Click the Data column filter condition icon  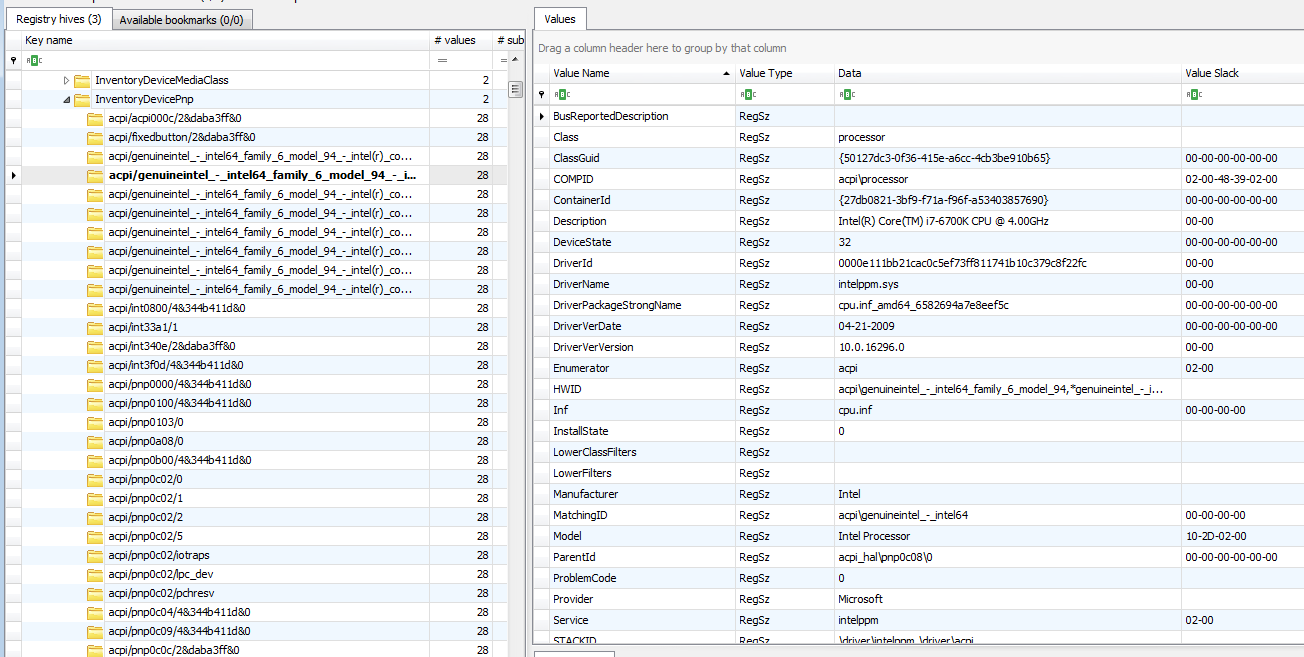[x=845, y=94]
